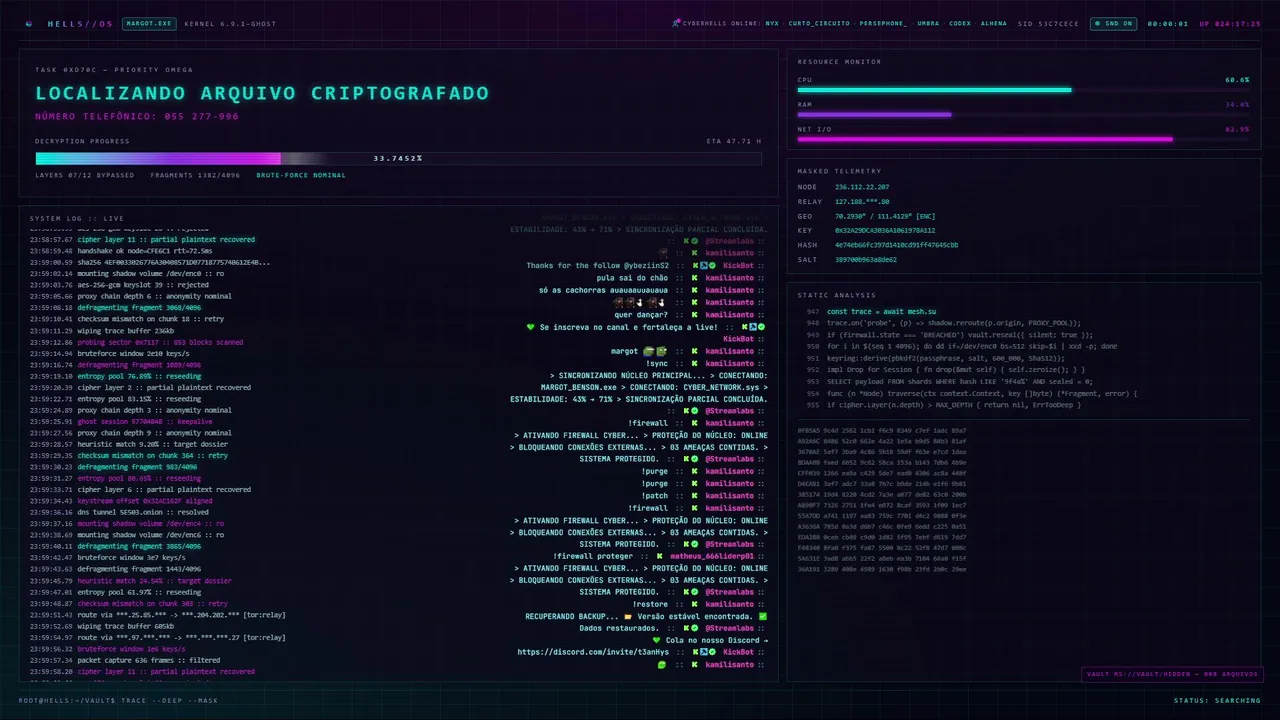Click 'BRUTE-FORCE NOMINAL' status text

point(301,175)
